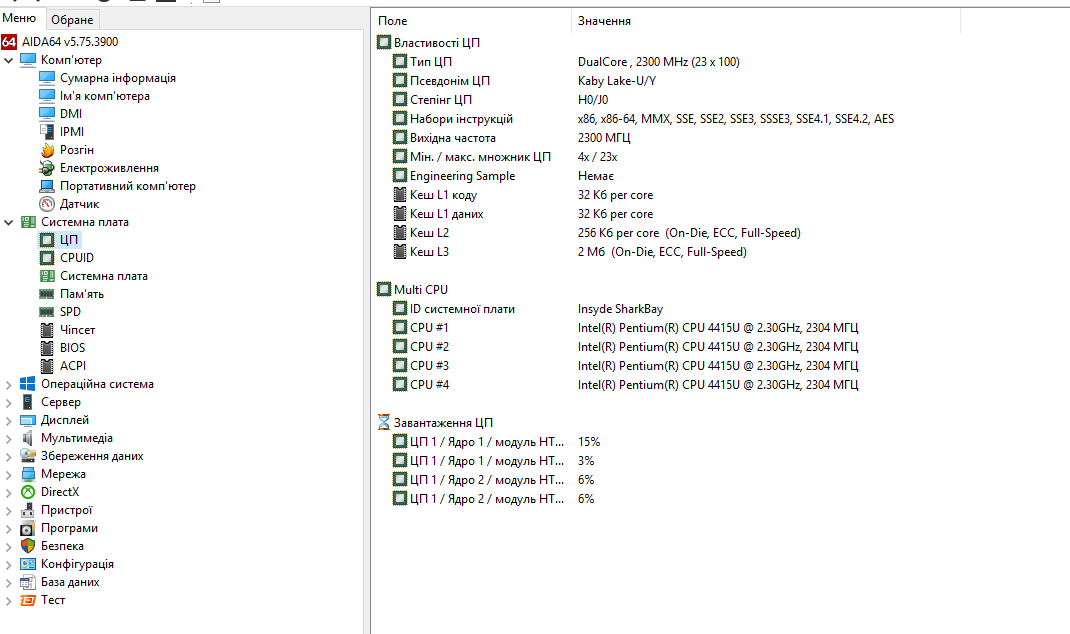This screenshot has height=634, width=1070.
Task: Open the Системна плата child board icon
Action: tap(47, 276)
